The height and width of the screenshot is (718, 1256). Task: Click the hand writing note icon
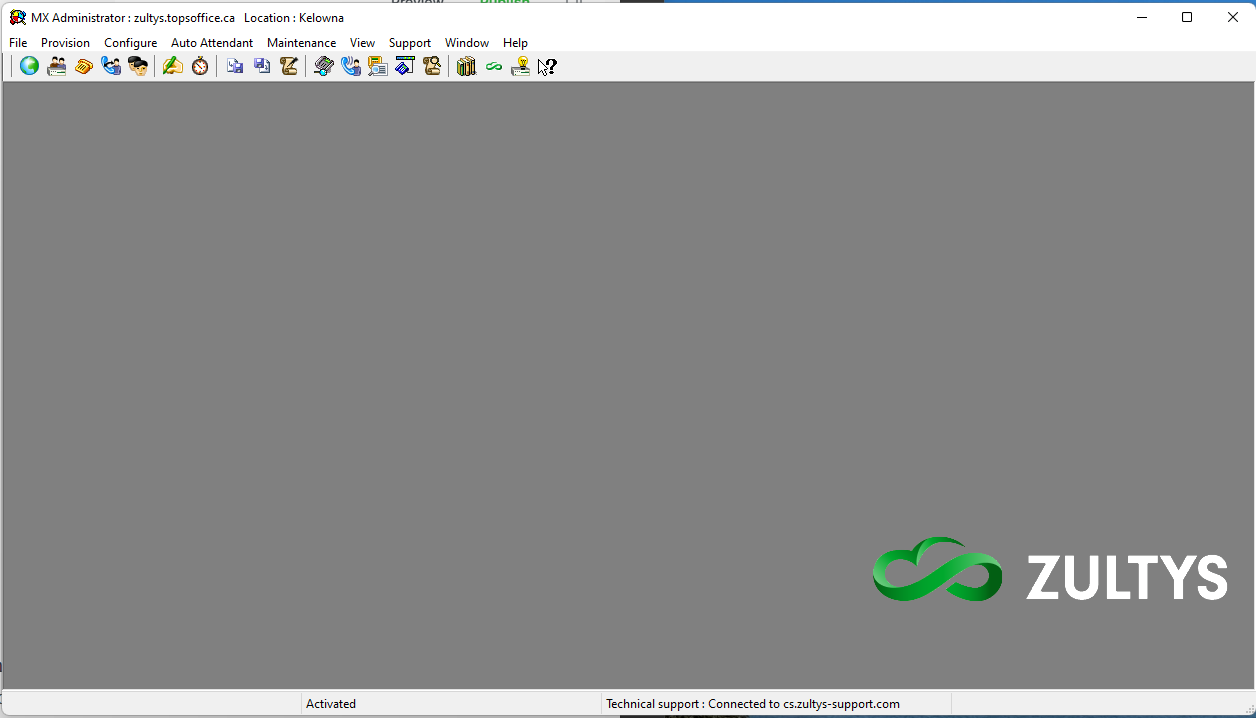pos(173,66)
